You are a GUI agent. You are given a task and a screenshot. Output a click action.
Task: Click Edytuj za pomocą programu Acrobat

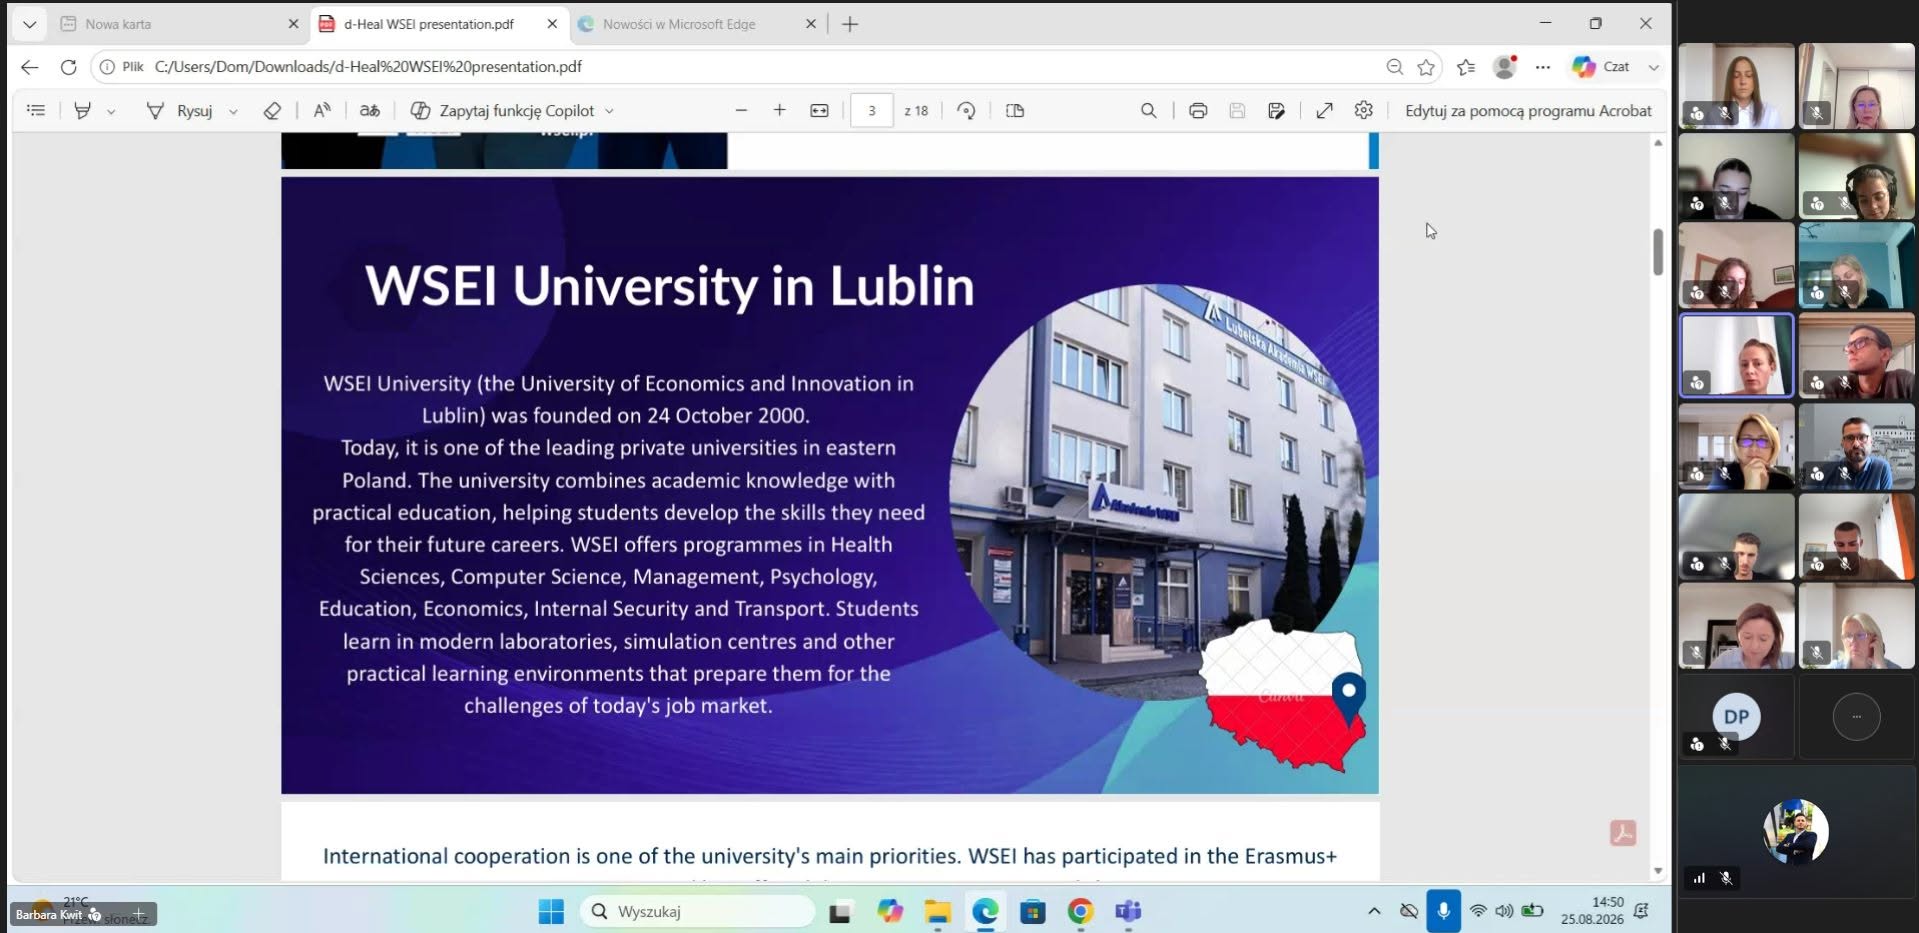point(1528,111)
